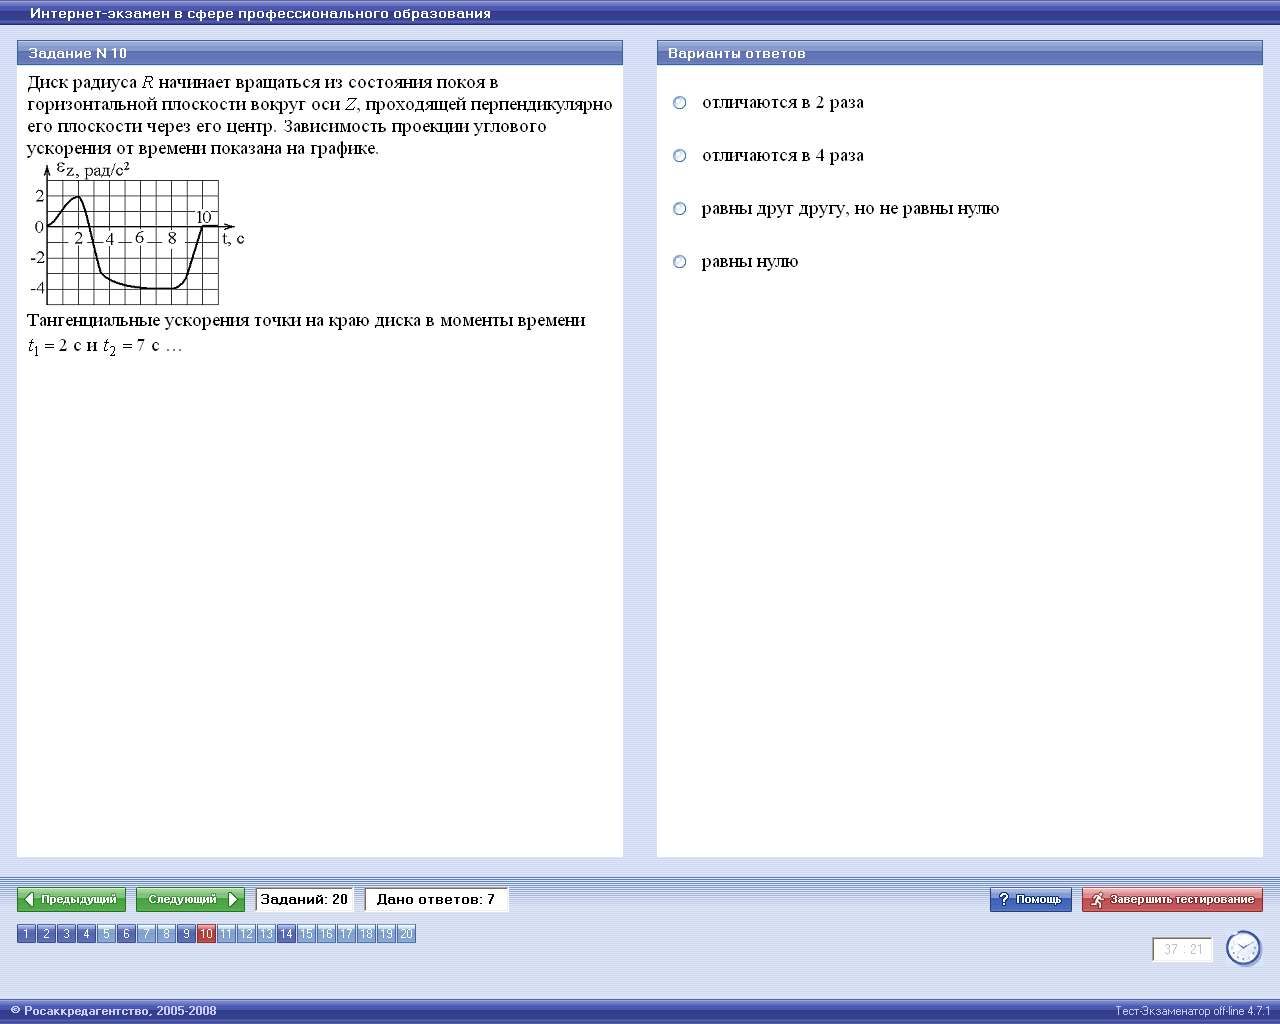This screenshot has height=1024, width=1280.
Task: Click the "Тест-Экзаменатор off-line 4.7.1" version label
Action: [x=1192, y=1011]
